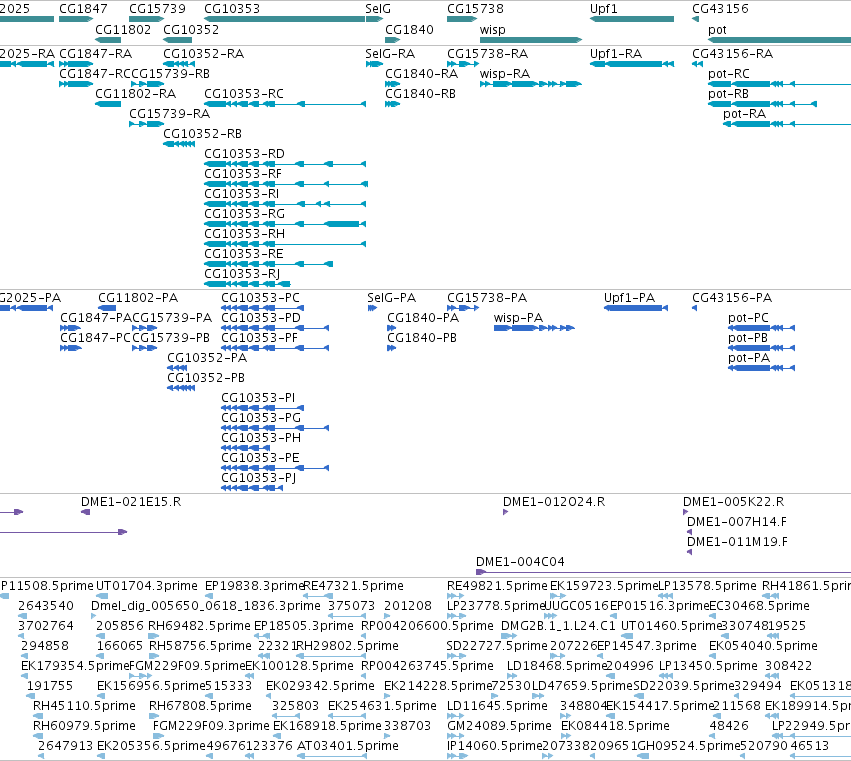Click the CG15739 gene label
Viewport: 851px width, 761px height.
point(157,9)
